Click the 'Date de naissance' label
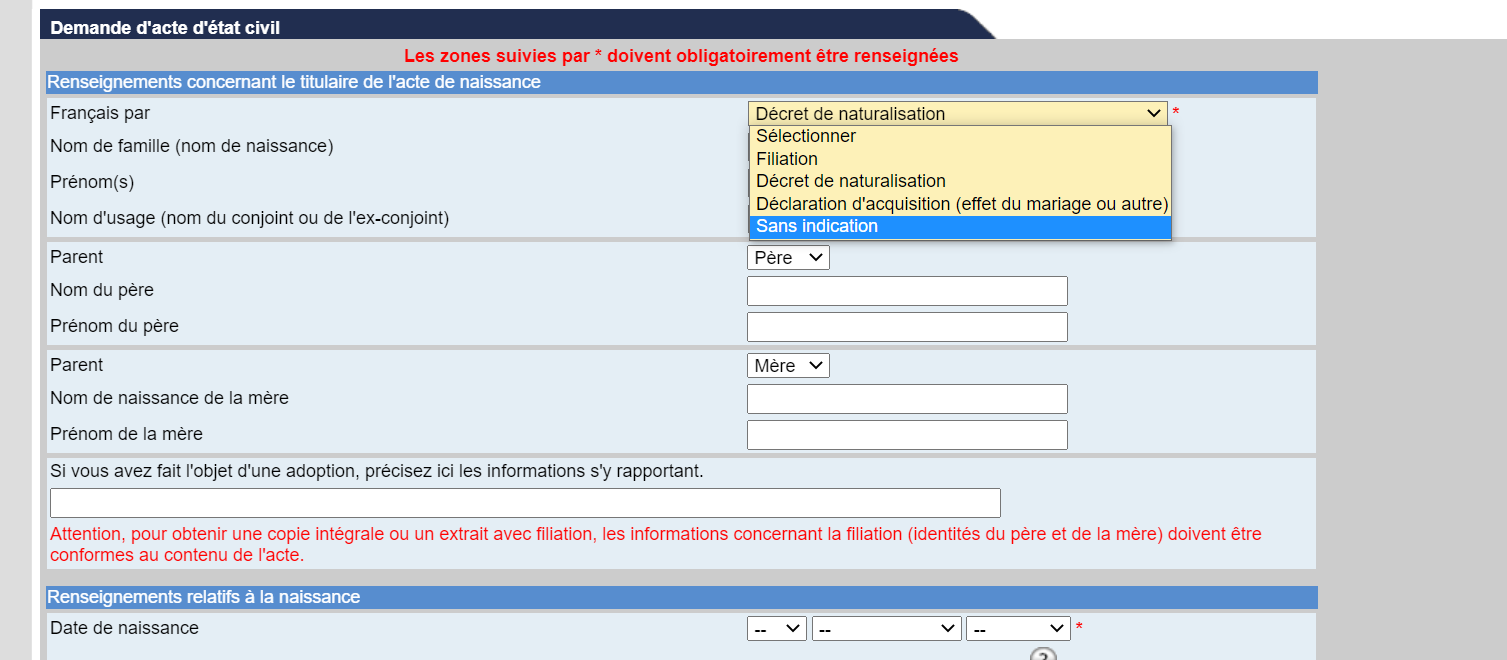The height and width of the screenshot is (660, 1507). pos(124,628)
